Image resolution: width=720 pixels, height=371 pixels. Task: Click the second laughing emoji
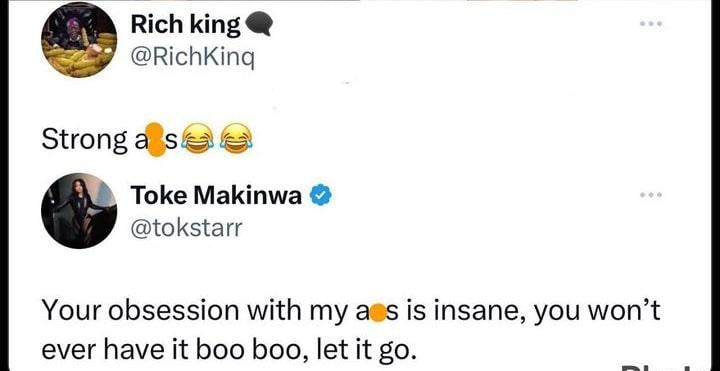pyautogui.click(x=236, y=138)
